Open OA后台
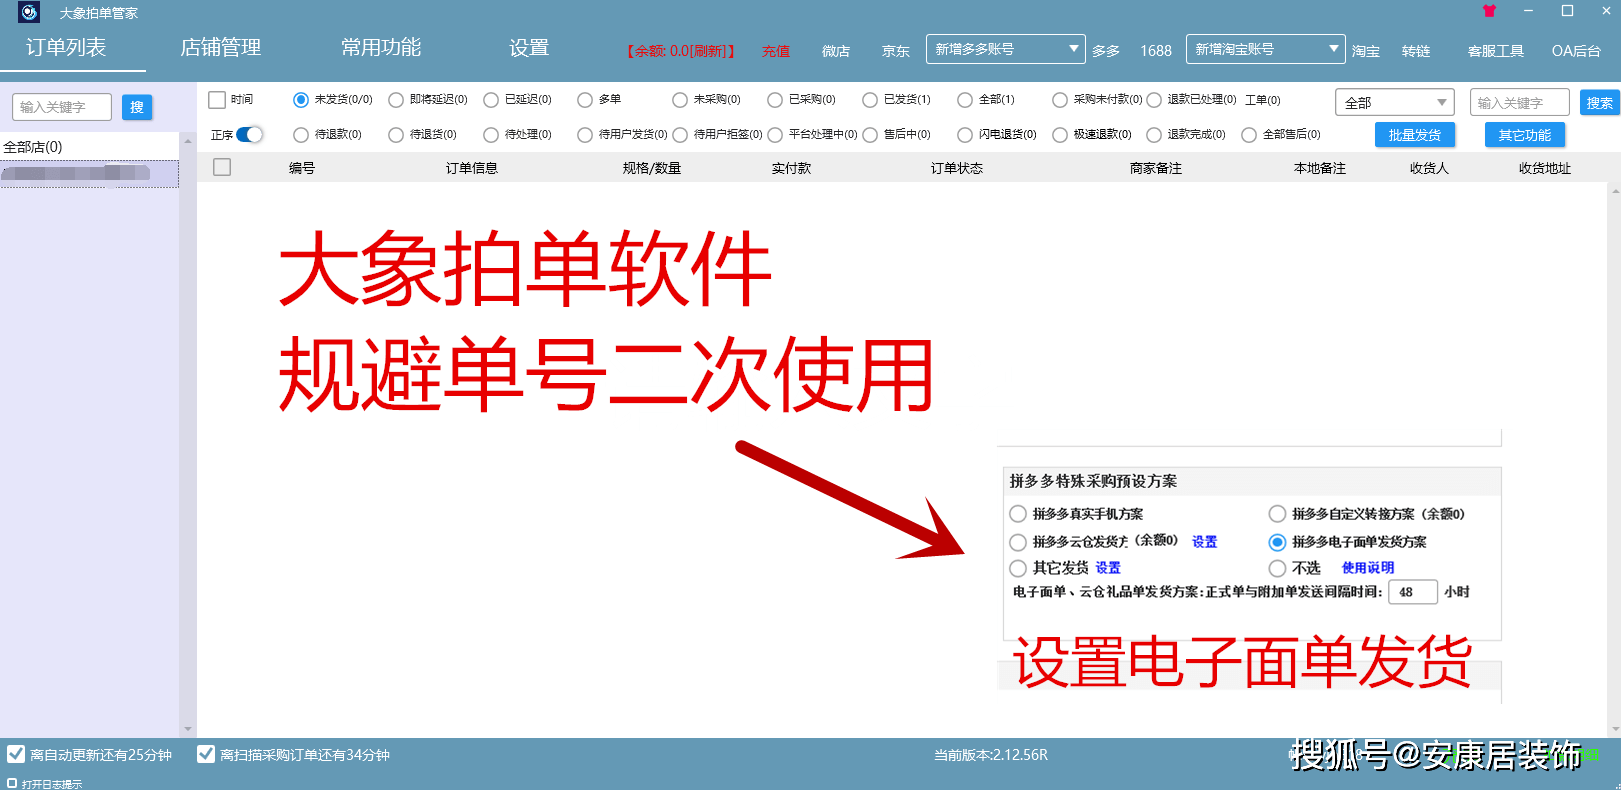The height and width of the screenshot is (790, 1621). (1576, 51)
